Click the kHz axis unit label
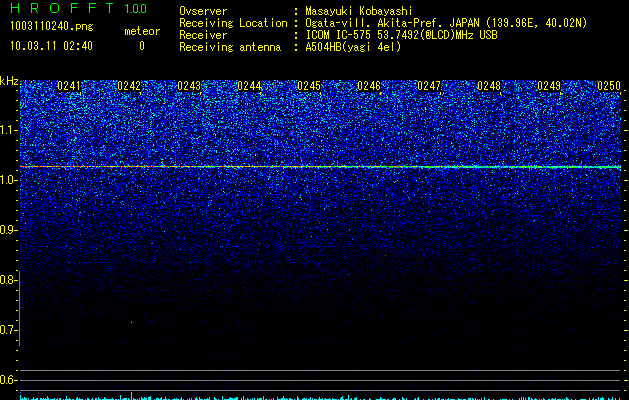The width and height of the screenshot is (629, 400). 9,81
